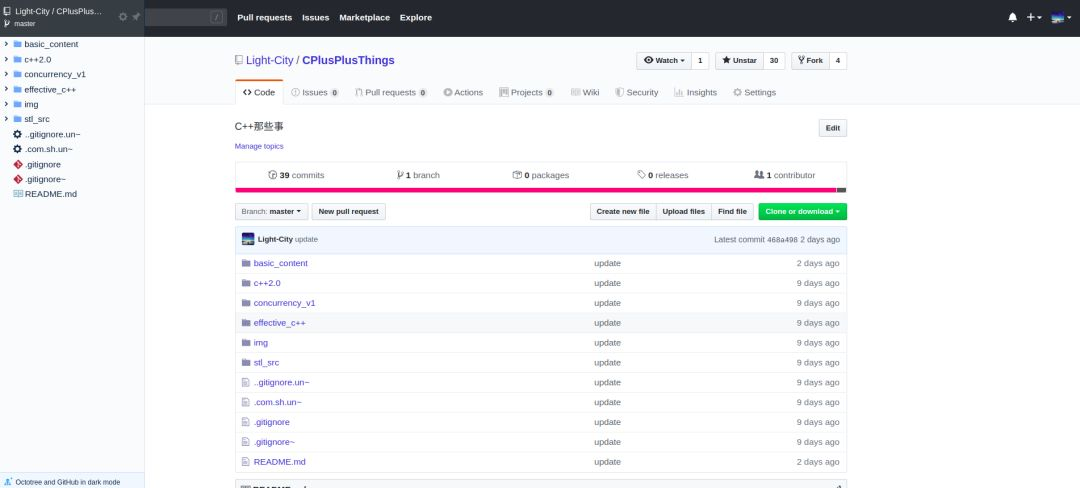Open the Branch: master dropdown

coord(271,212)
